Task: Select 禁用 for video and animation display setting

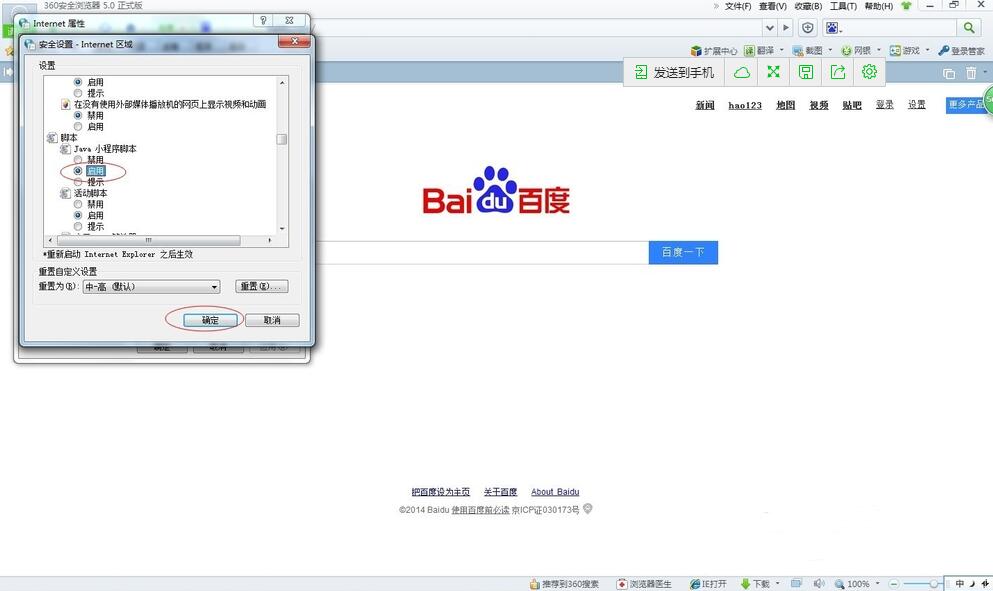Action: click(78, 116)
